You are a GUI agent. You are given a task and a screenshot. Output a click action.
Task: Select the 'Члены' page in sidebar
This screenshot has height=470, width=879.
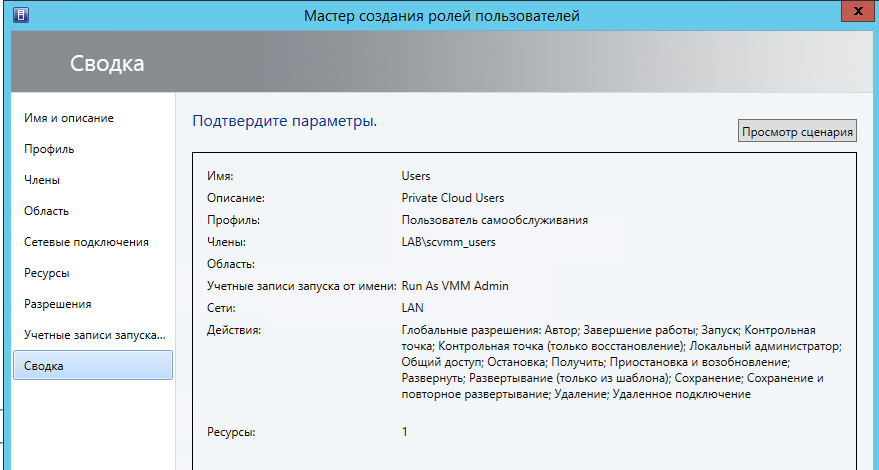click(x=42, y=180)
